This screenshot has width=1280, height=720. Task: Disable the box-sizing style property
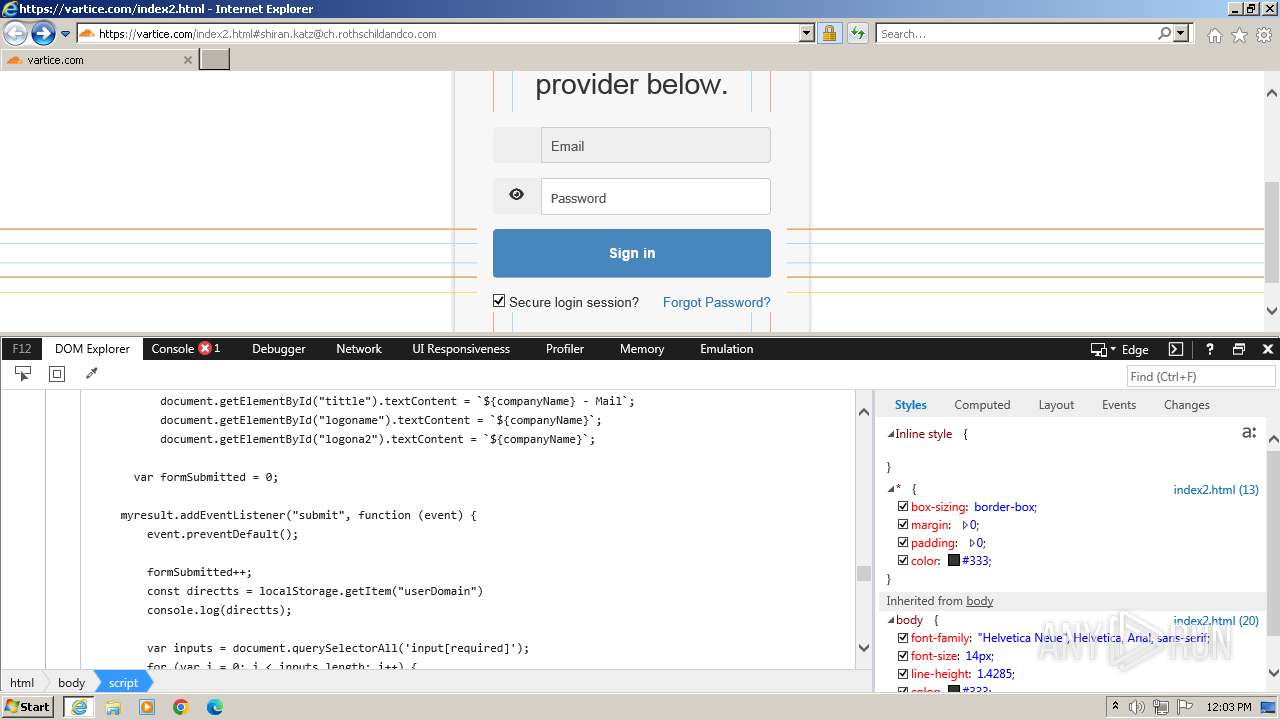(903, 507)
